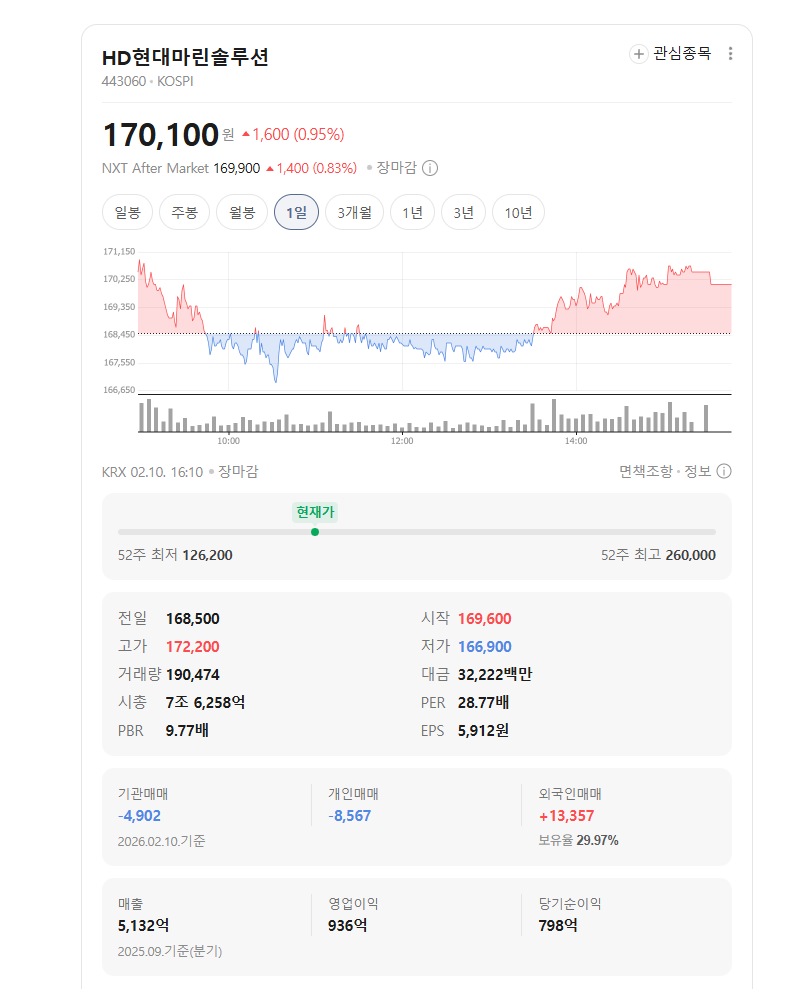The width and height of the screenshot is (812, 989).
Task: Select the 1일 chart range
Action: [297, 213]
